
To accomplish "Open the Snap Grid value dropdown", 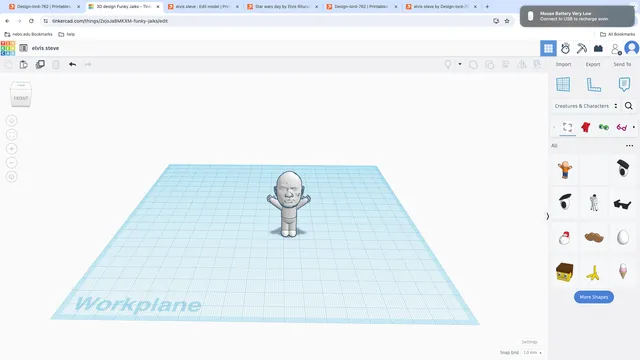I will [533, 352].
